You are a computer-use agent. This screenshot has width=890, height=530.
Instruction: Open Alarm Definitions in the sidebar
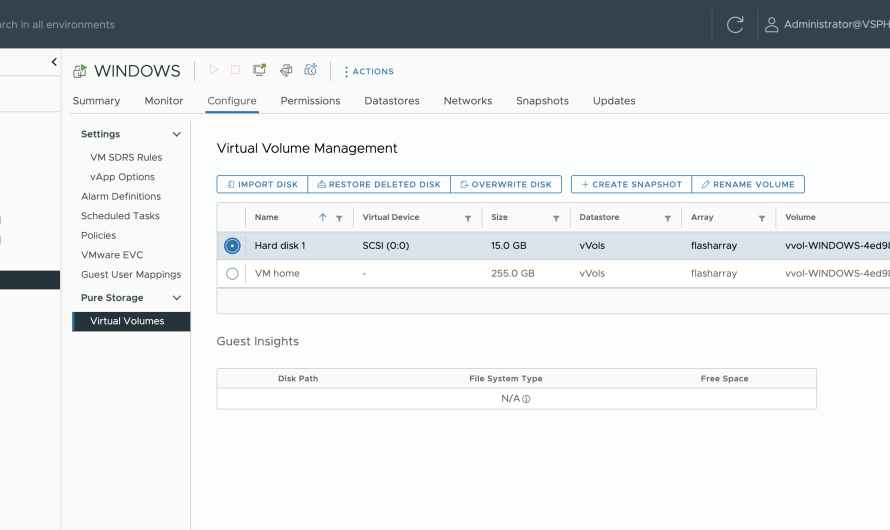[121, 196]
